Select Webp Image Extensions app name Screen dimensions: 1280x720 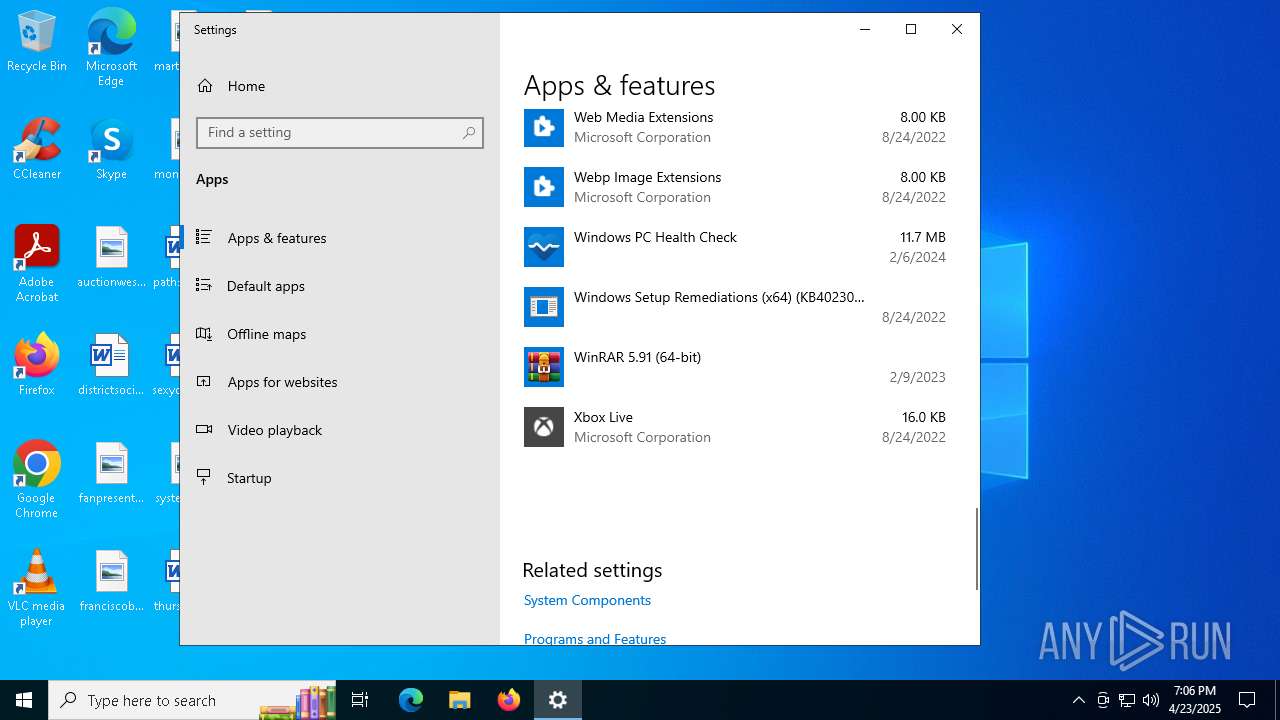pos(648,177)
